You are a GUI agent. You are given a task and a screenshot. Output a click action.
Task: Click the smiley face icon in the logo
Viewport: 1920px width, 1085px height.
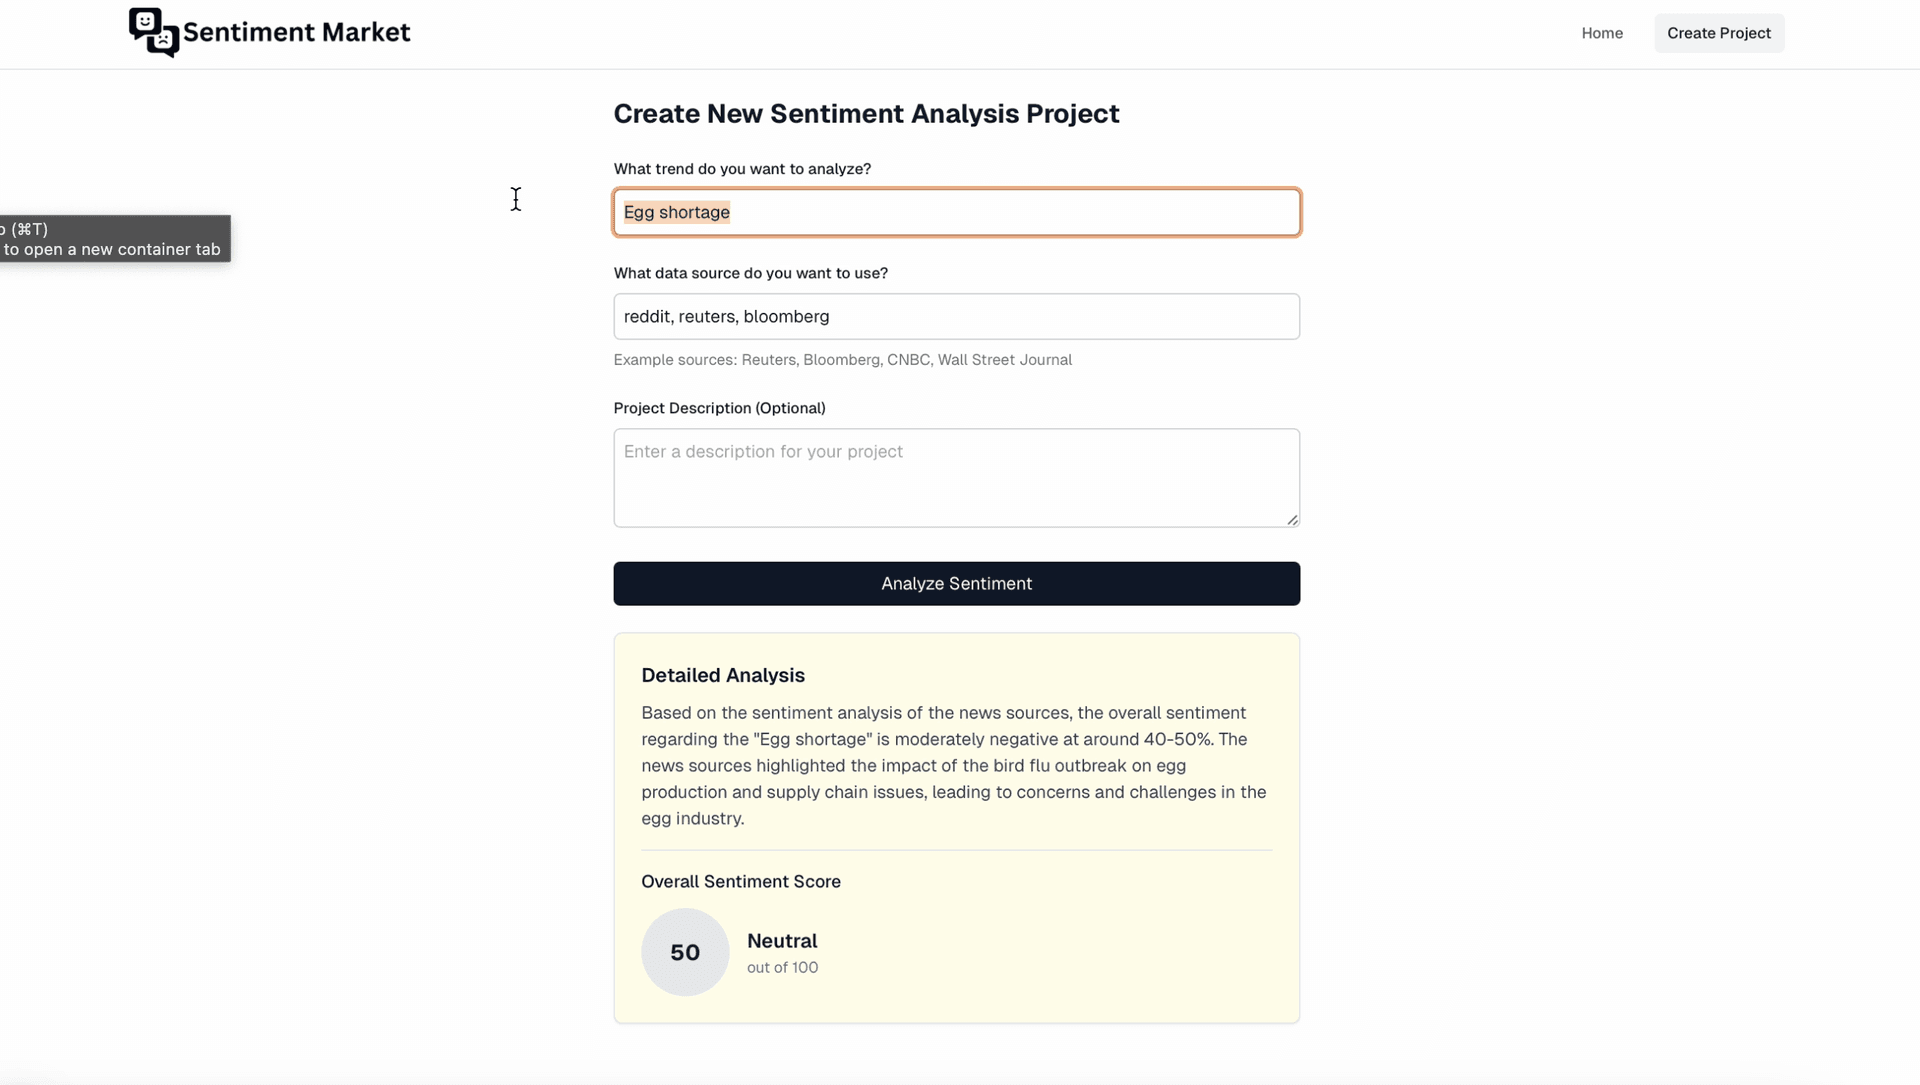point(145,23)
